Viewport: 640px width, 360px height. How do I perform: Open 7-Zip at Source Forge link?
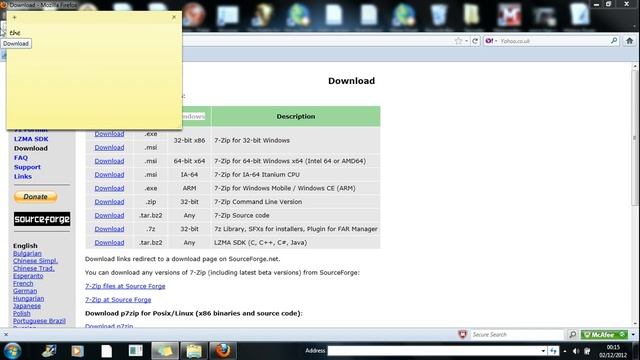tap(118, 300)
